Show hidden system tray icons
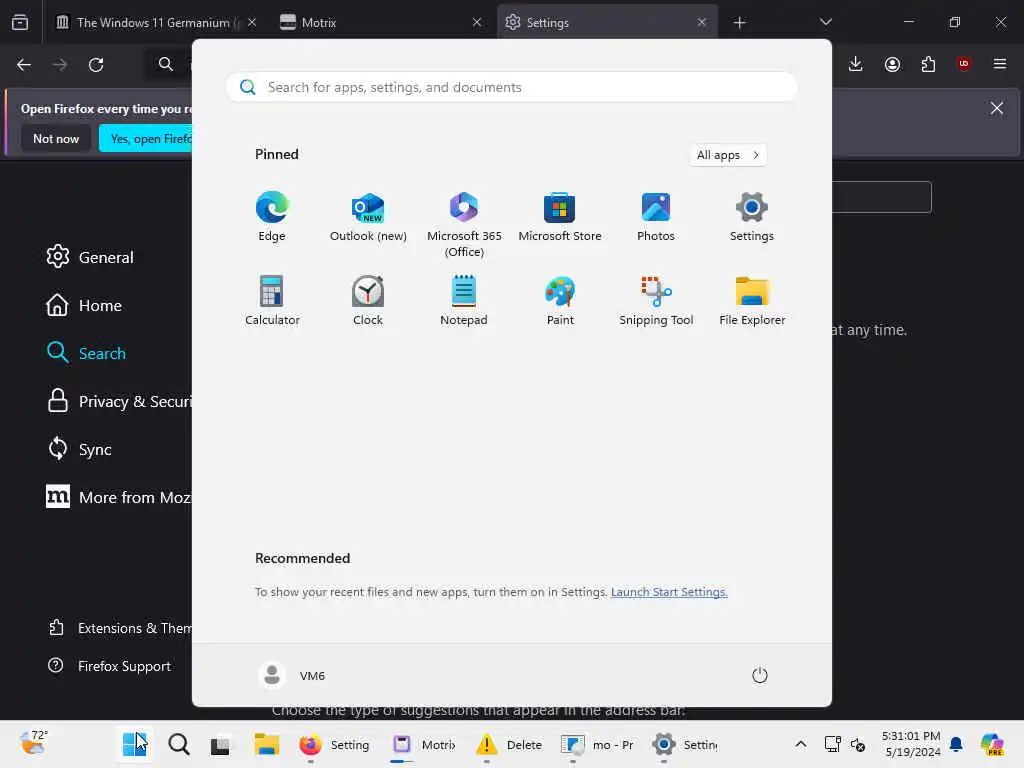This screenshot has height=768, width=1024. [801, 744]
